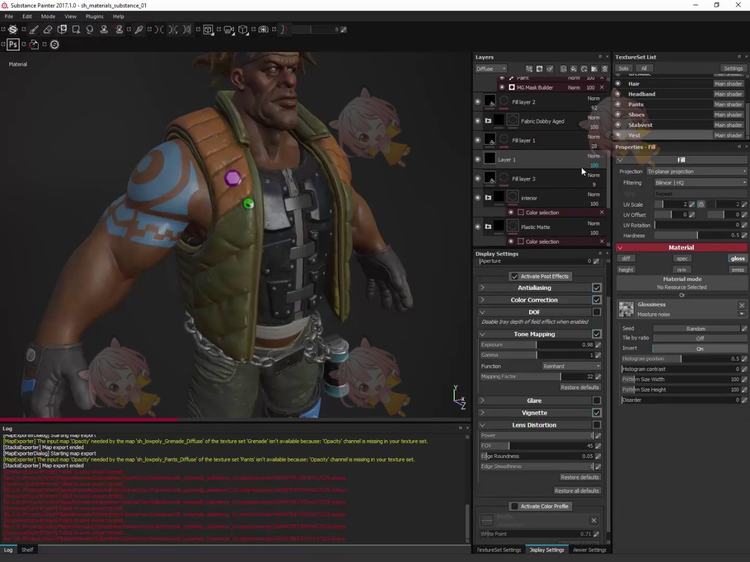The image size is (750, 562).
Task: Open the Tone Mapping Function Reinhard dropdown
Action: [571, 366]
